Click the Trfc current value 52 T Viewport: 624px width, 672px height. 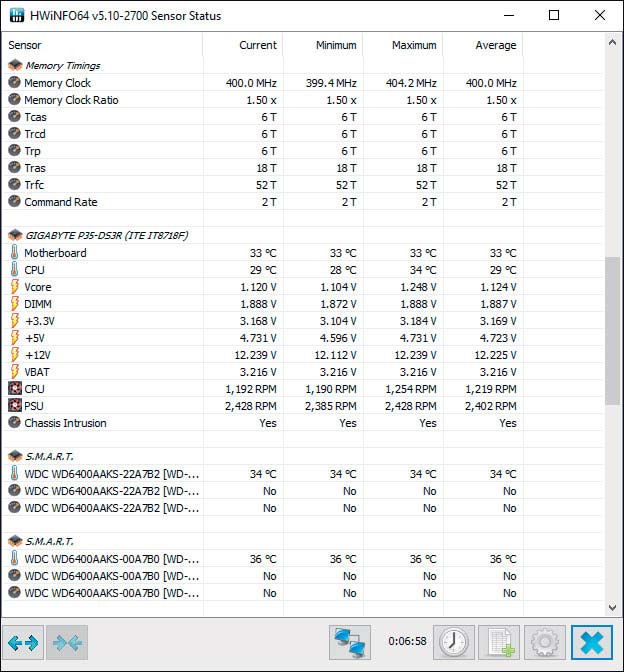pyautogui.click(x=266, y=185)
